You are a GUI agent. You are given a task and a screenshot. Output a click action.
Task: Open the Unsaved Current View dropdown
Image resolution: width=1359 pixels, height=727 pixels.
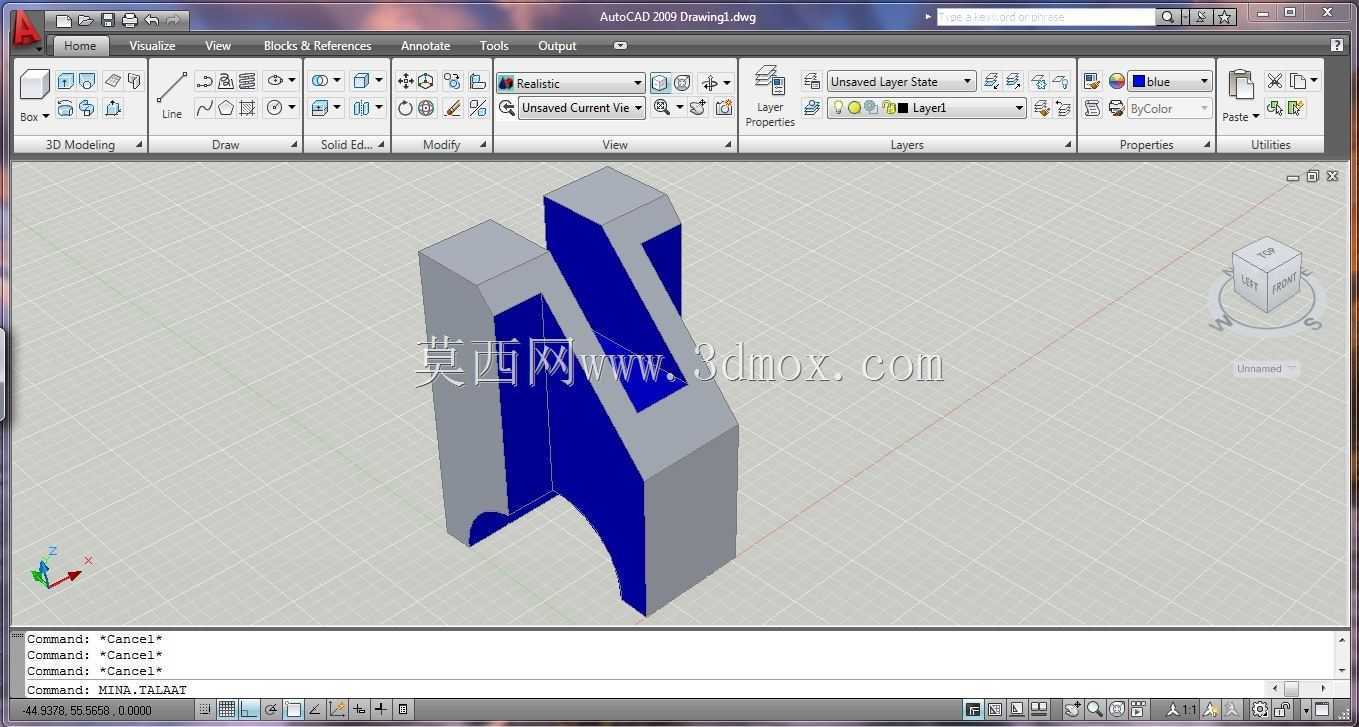pos(582,108)
